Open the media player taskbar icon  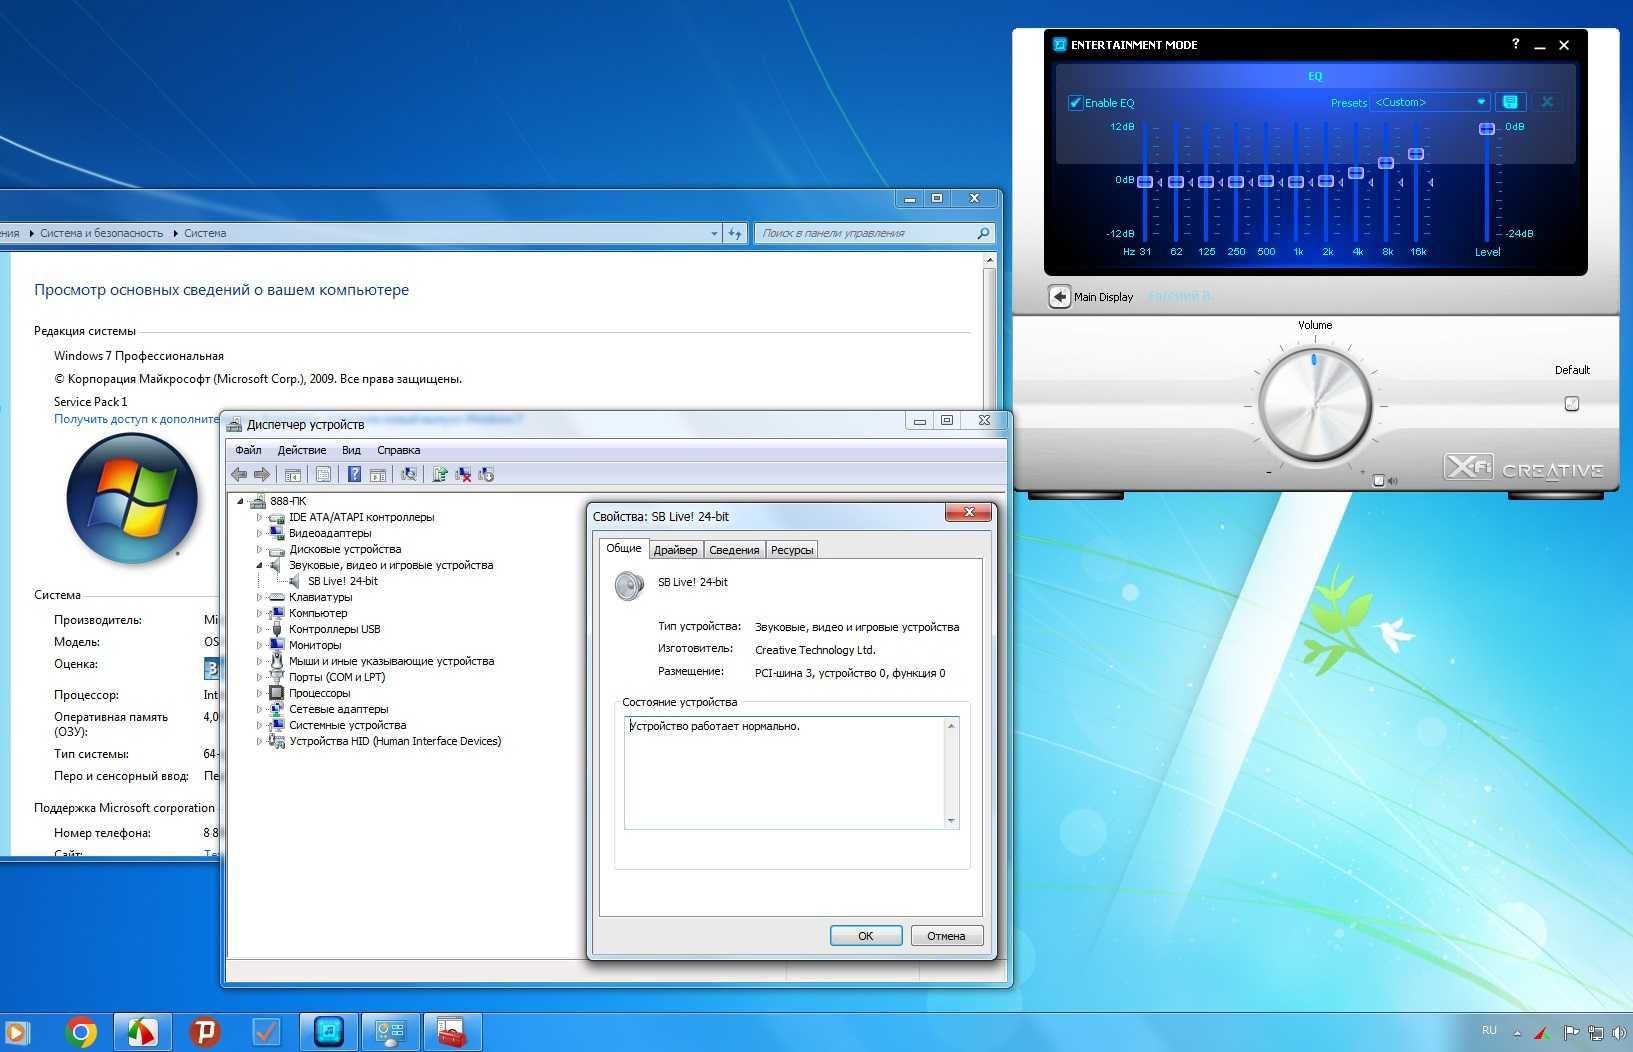[16, 1032]
